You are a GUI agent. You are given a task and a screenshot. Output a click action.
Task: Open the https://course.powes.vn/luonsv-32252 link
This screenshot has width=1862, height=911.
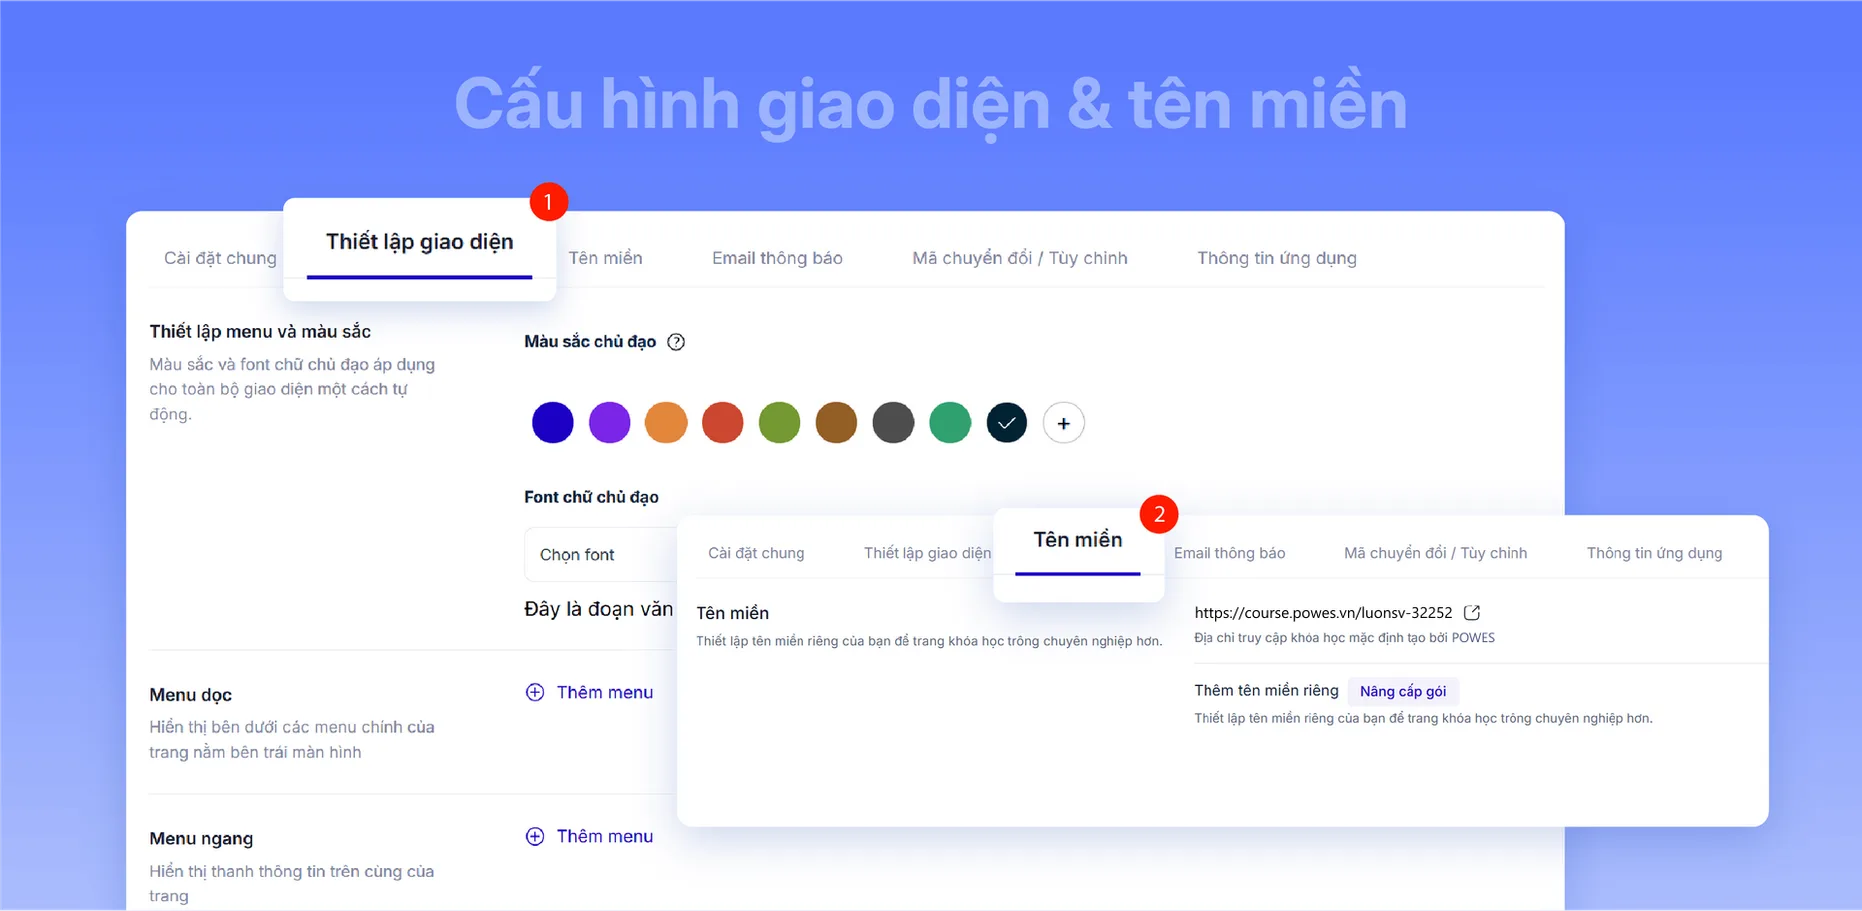1323,613
